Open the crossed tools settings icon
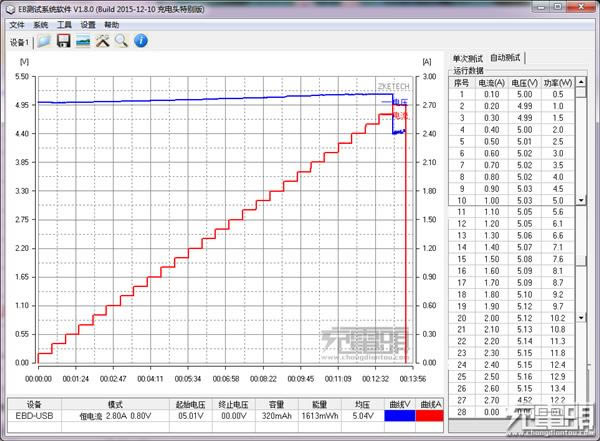Image resolution: width=600 pixels, height=441 pixels. [x=102, y=42]
